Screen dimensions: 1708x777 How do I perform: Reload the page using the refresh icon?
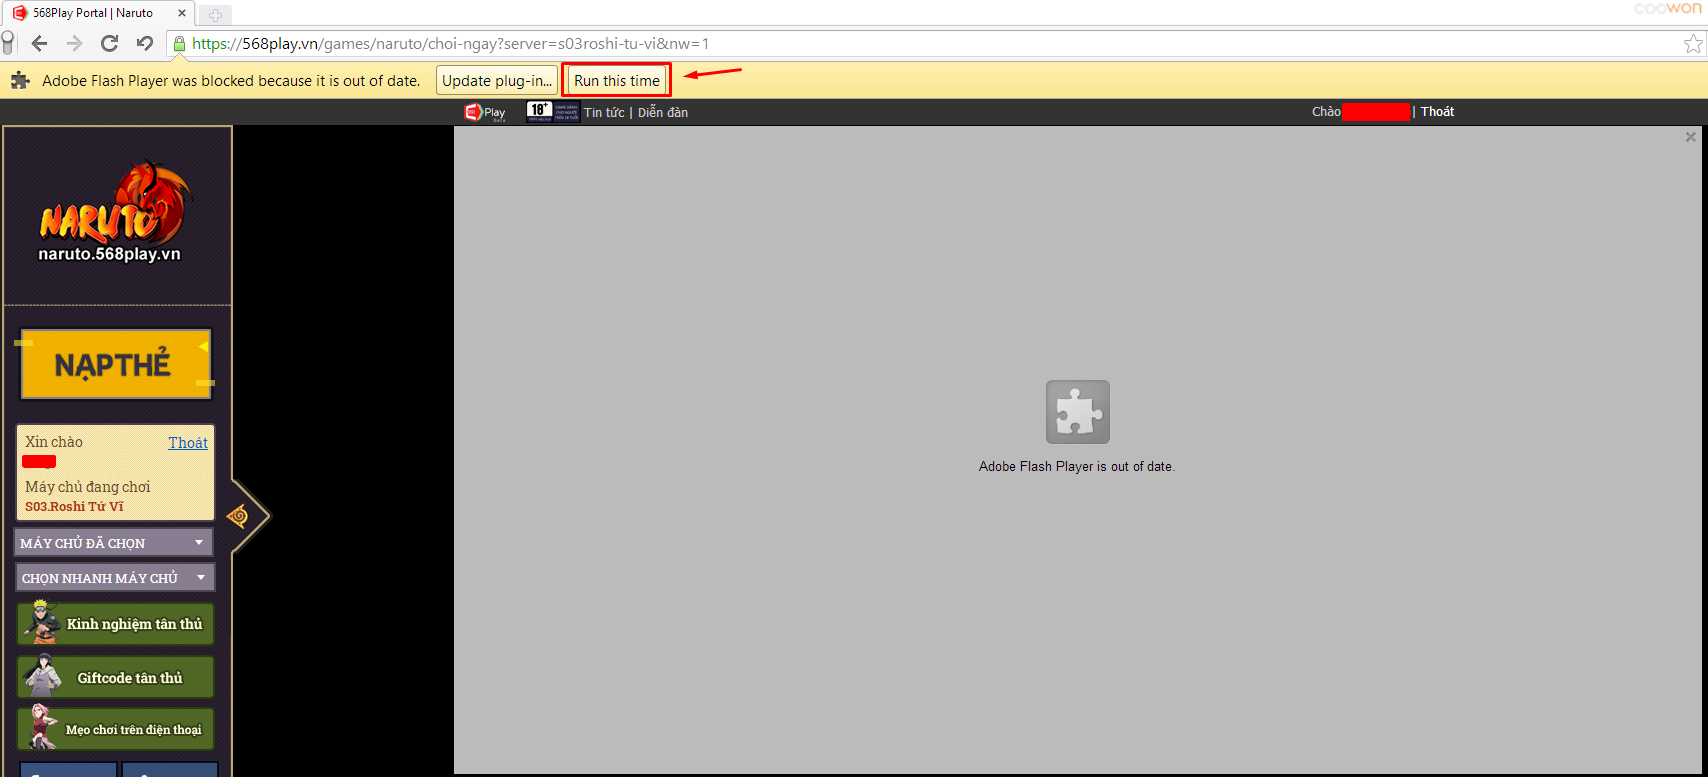[110, 43]
